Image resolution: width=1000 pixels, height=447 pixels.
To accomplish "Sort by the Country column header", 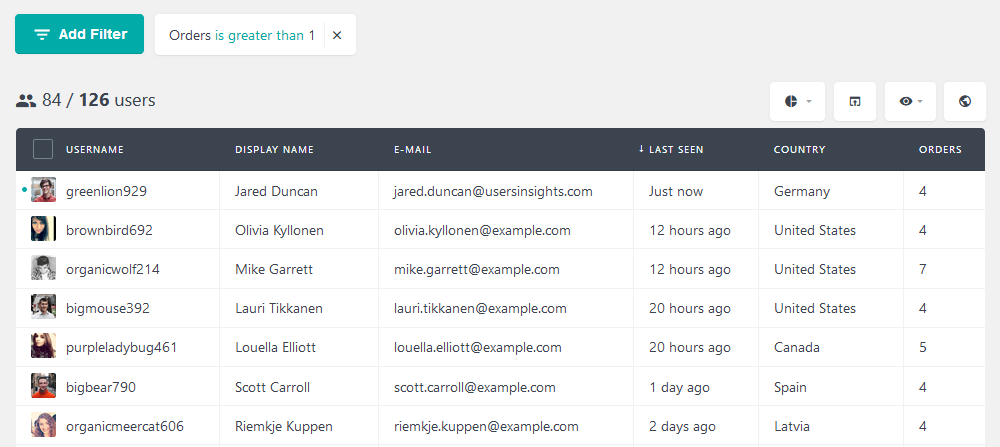I will click(x=800, y=150).
